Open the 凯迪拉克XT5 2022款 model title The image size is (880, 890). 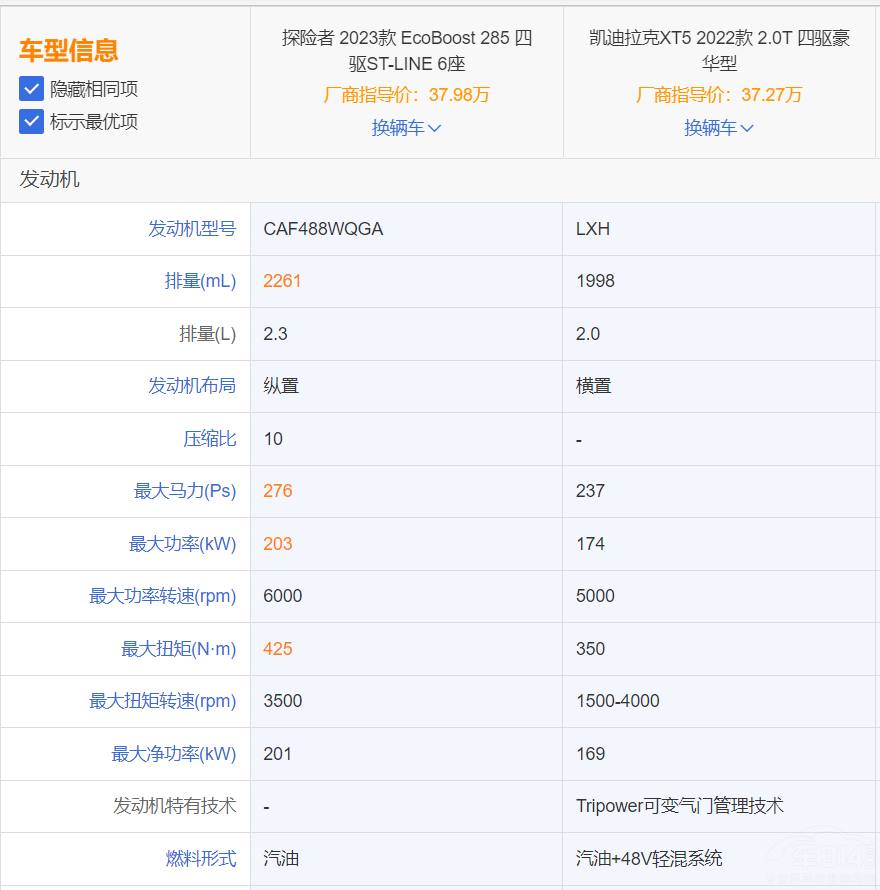[719, 51]
